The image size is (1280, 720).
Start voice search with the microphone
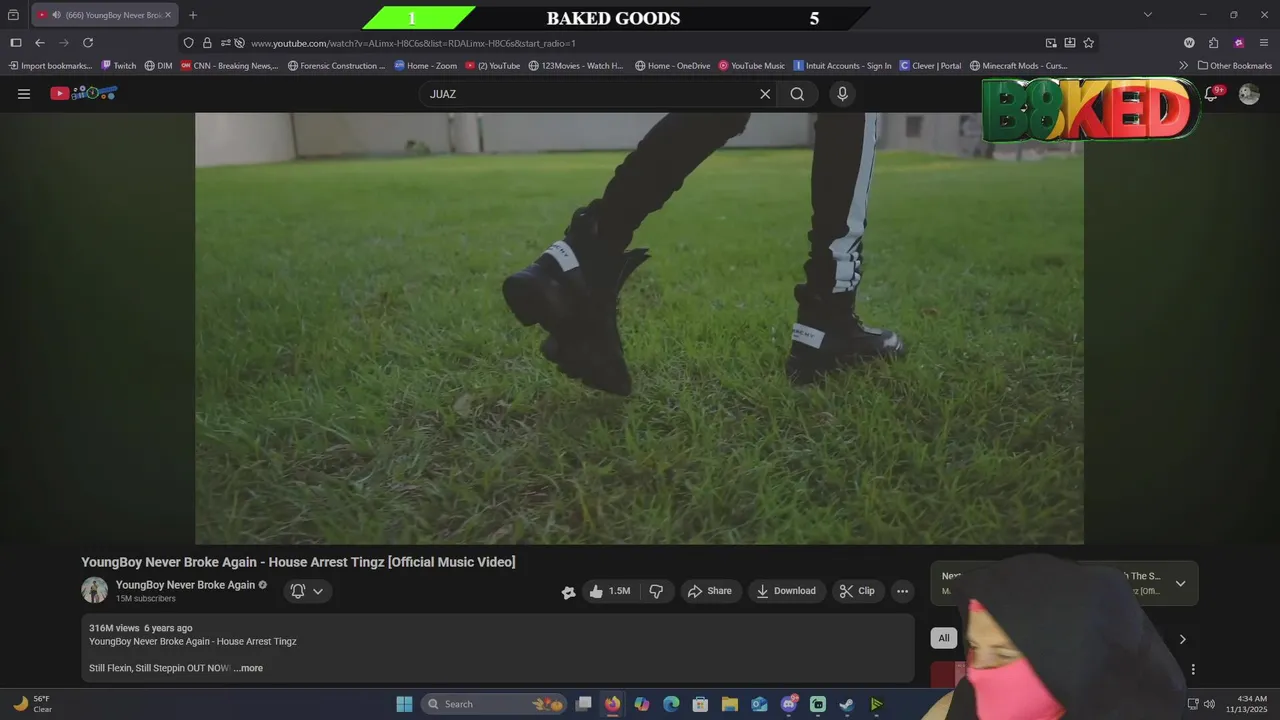pos(842,94)
